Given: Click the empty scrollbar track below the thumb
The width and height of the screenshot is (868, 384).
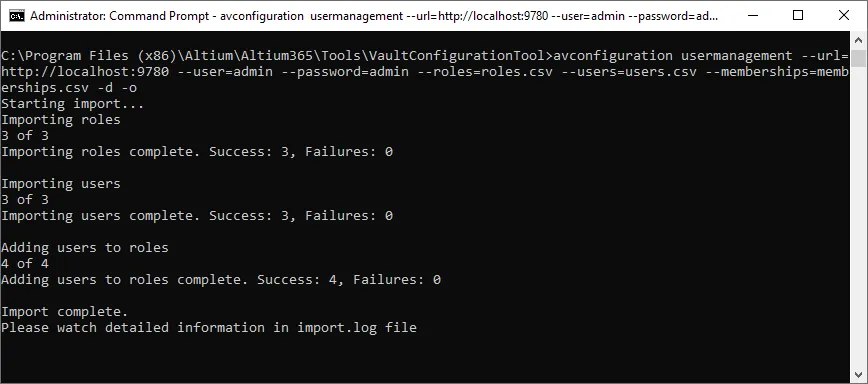Looking at the screenshot, I should click(858, 216).
